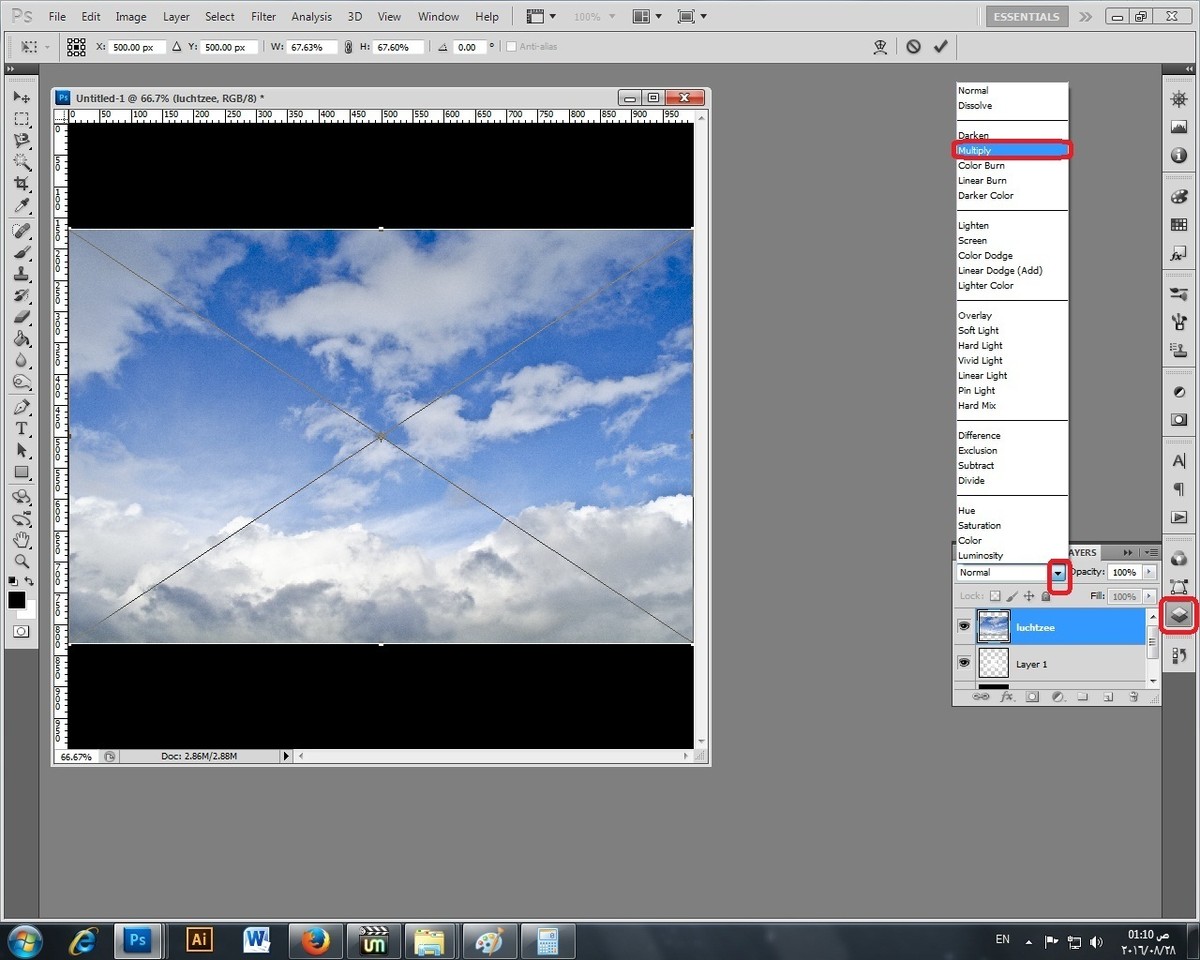Toggle visibility of Layer 1
The image size is (1200, 960).
pyautogui.click(x=964, y=662)
